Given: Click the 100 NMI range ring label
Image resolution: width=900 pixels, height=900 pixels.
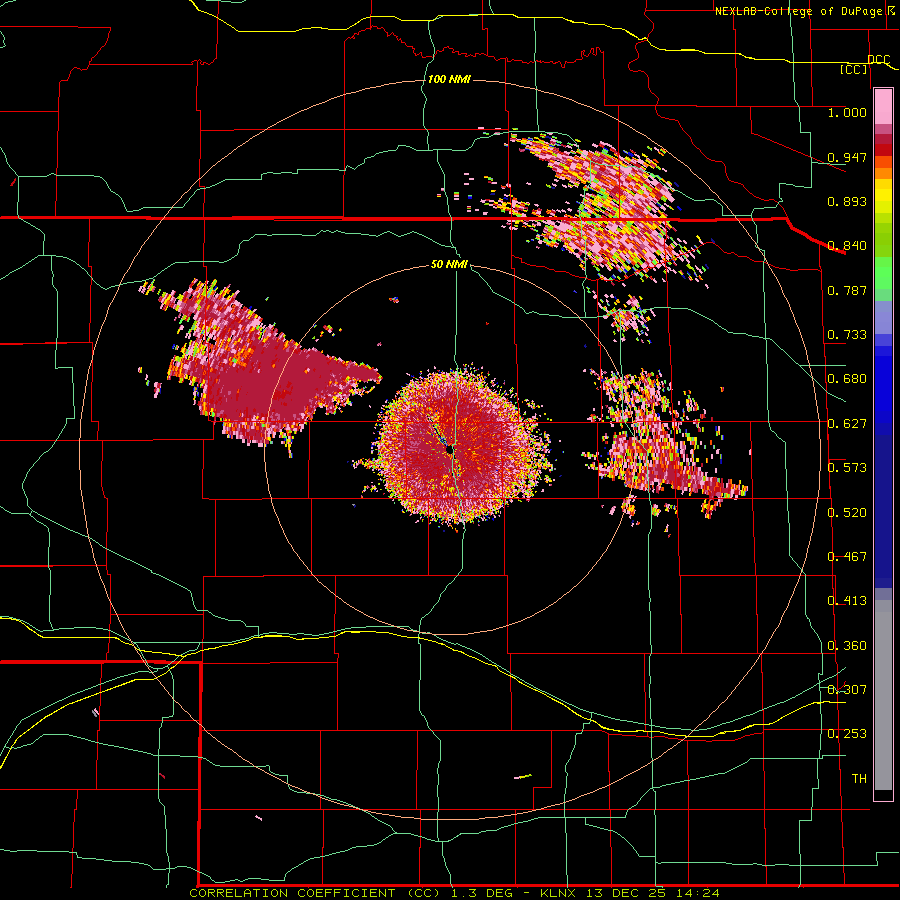Looking at the screenshot, I should [449, 79].
